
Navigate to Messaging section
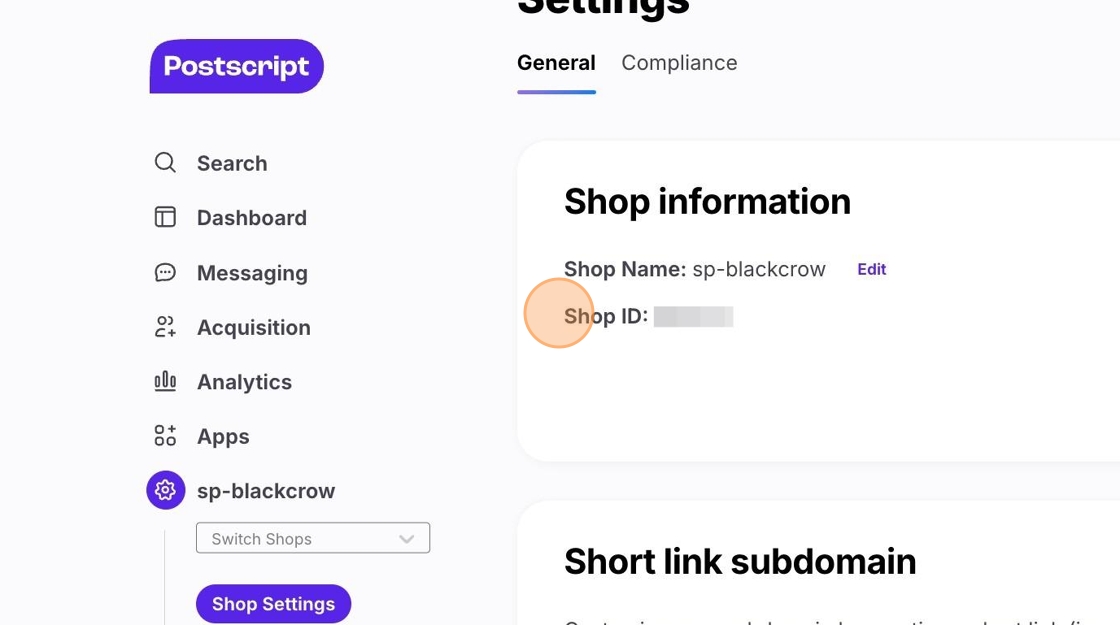(x=252, y=273)
